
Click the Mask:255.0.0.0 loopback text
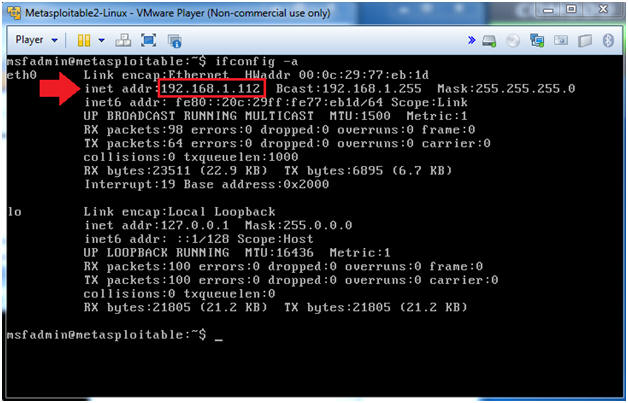click(298, 225)
